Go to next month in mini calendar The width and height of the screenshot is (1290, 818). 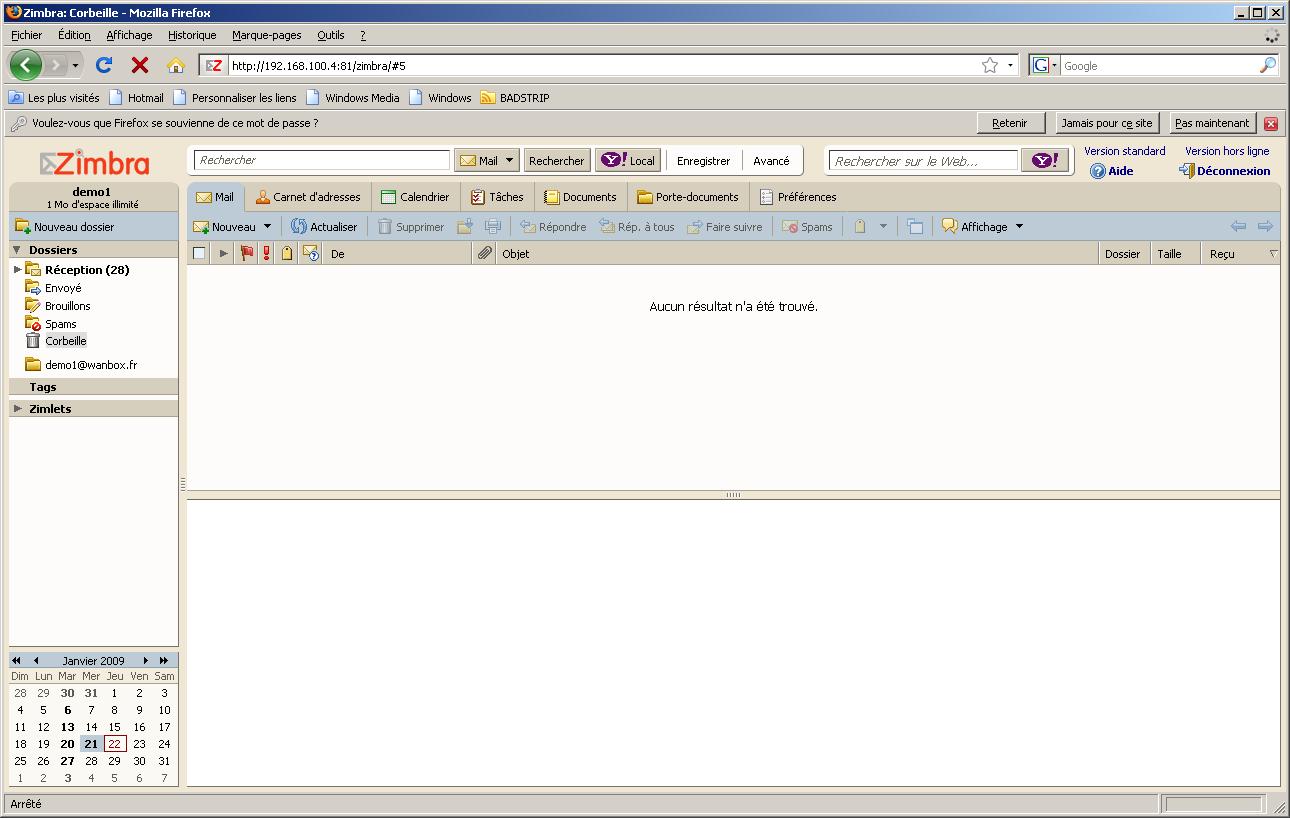(x=145, y=660)
